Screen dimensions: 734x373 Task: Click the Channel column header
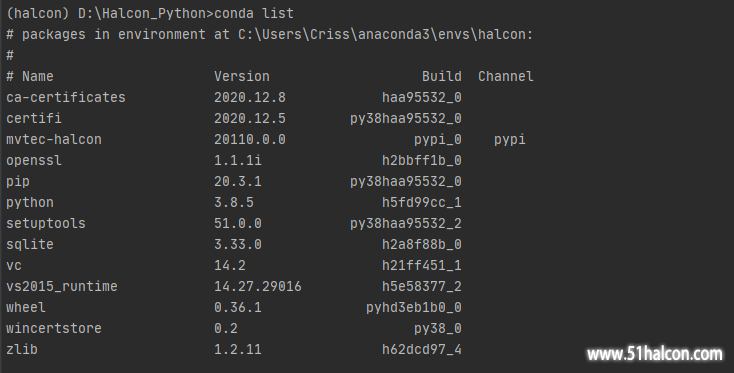506,76
